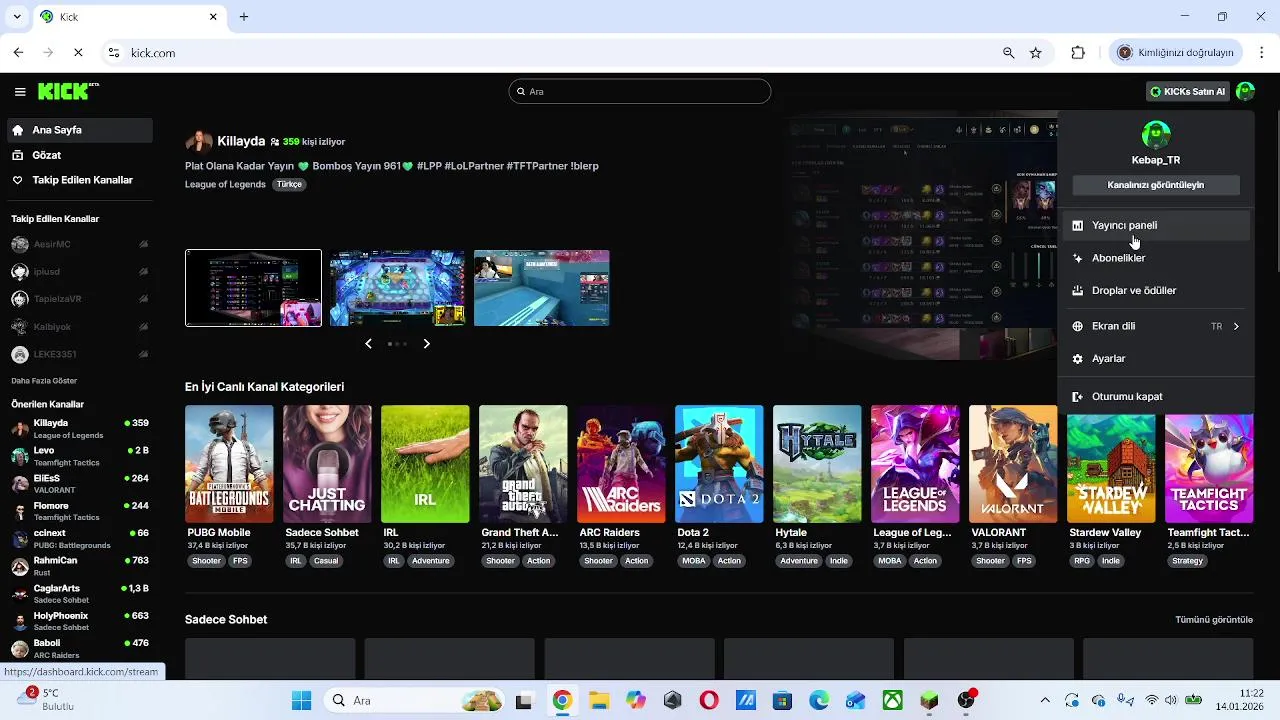The height and width of the screenshot is (720, 1280).
Task: Click Tümünü görüntüle link
Action: 1214,620
